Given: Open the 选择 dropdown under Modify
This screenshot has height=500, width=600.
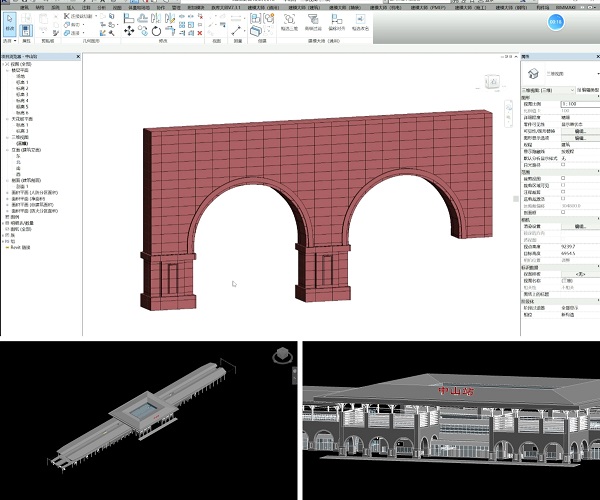Looking at the screenshot, I should pos(10,41).
